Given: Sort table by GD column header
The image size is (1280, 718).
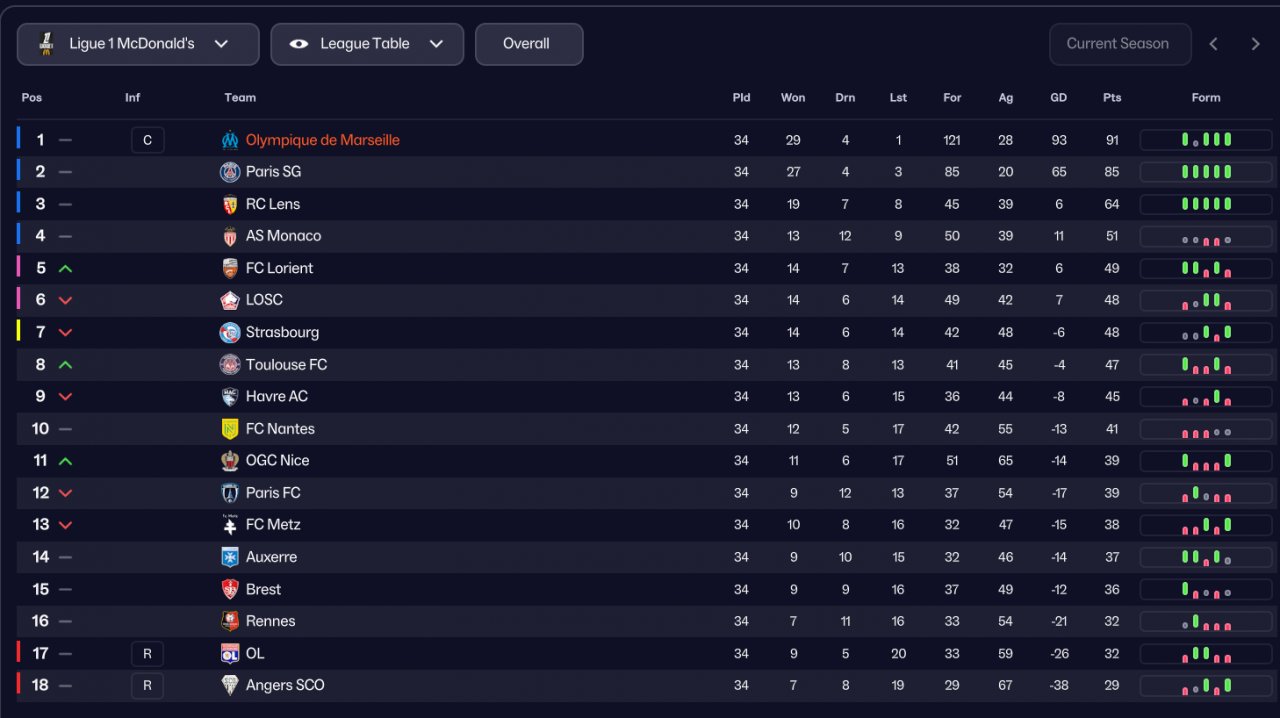Looking at the screenshot, I should click(x=1058, y=98).
